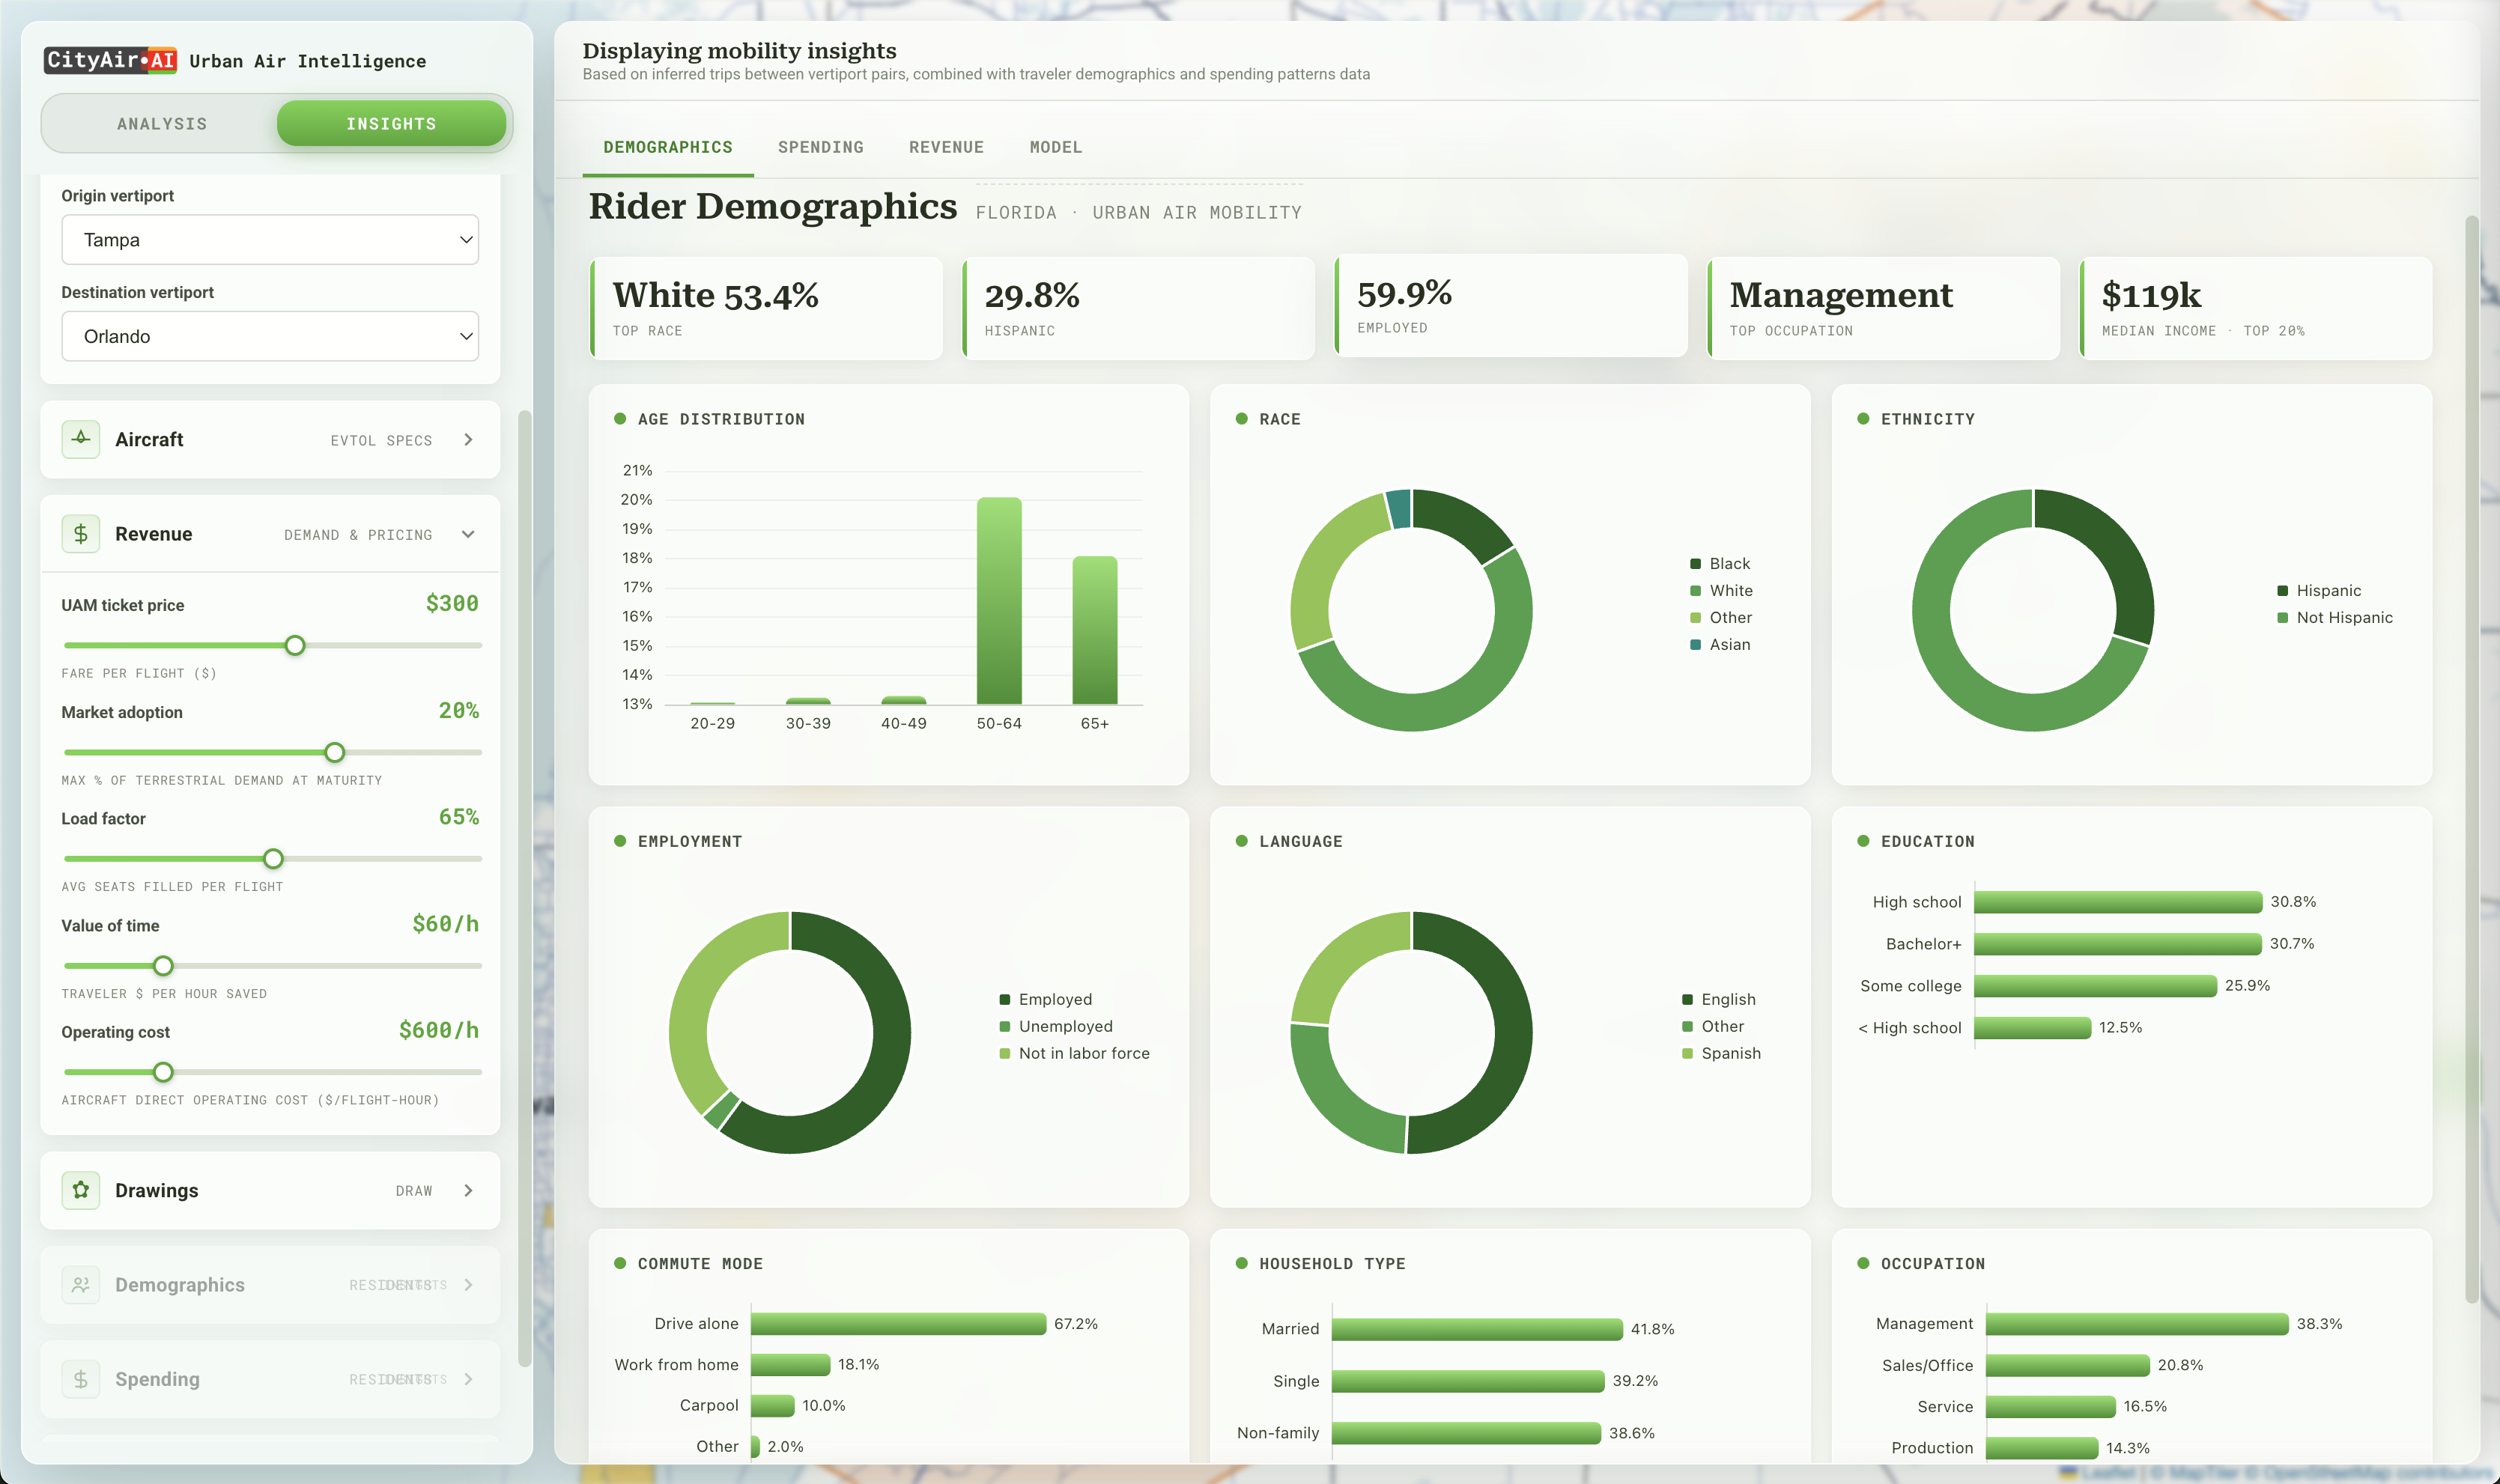Toggle the Other legend entry in Race
Viewport: 2500px width, 1484px height.
1721,618
